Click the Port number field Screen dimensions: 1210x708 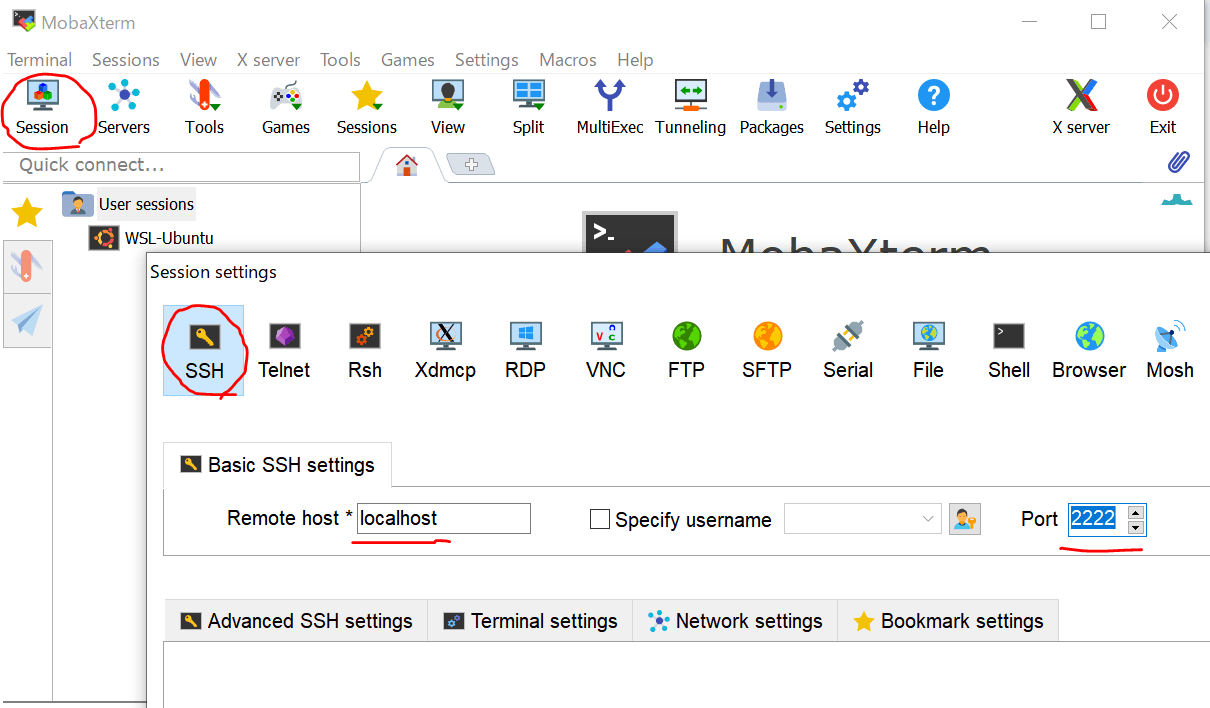[x=1097, y=519]
